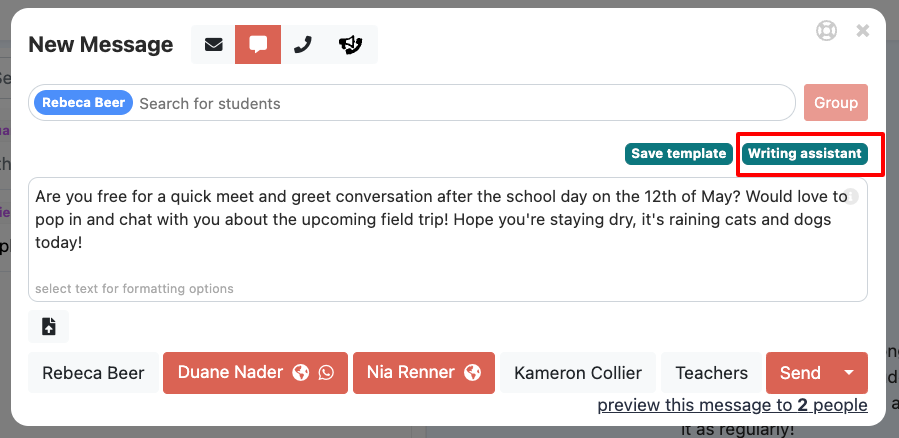Send the message
Screen dimensions: 899x438
point(799,373)
